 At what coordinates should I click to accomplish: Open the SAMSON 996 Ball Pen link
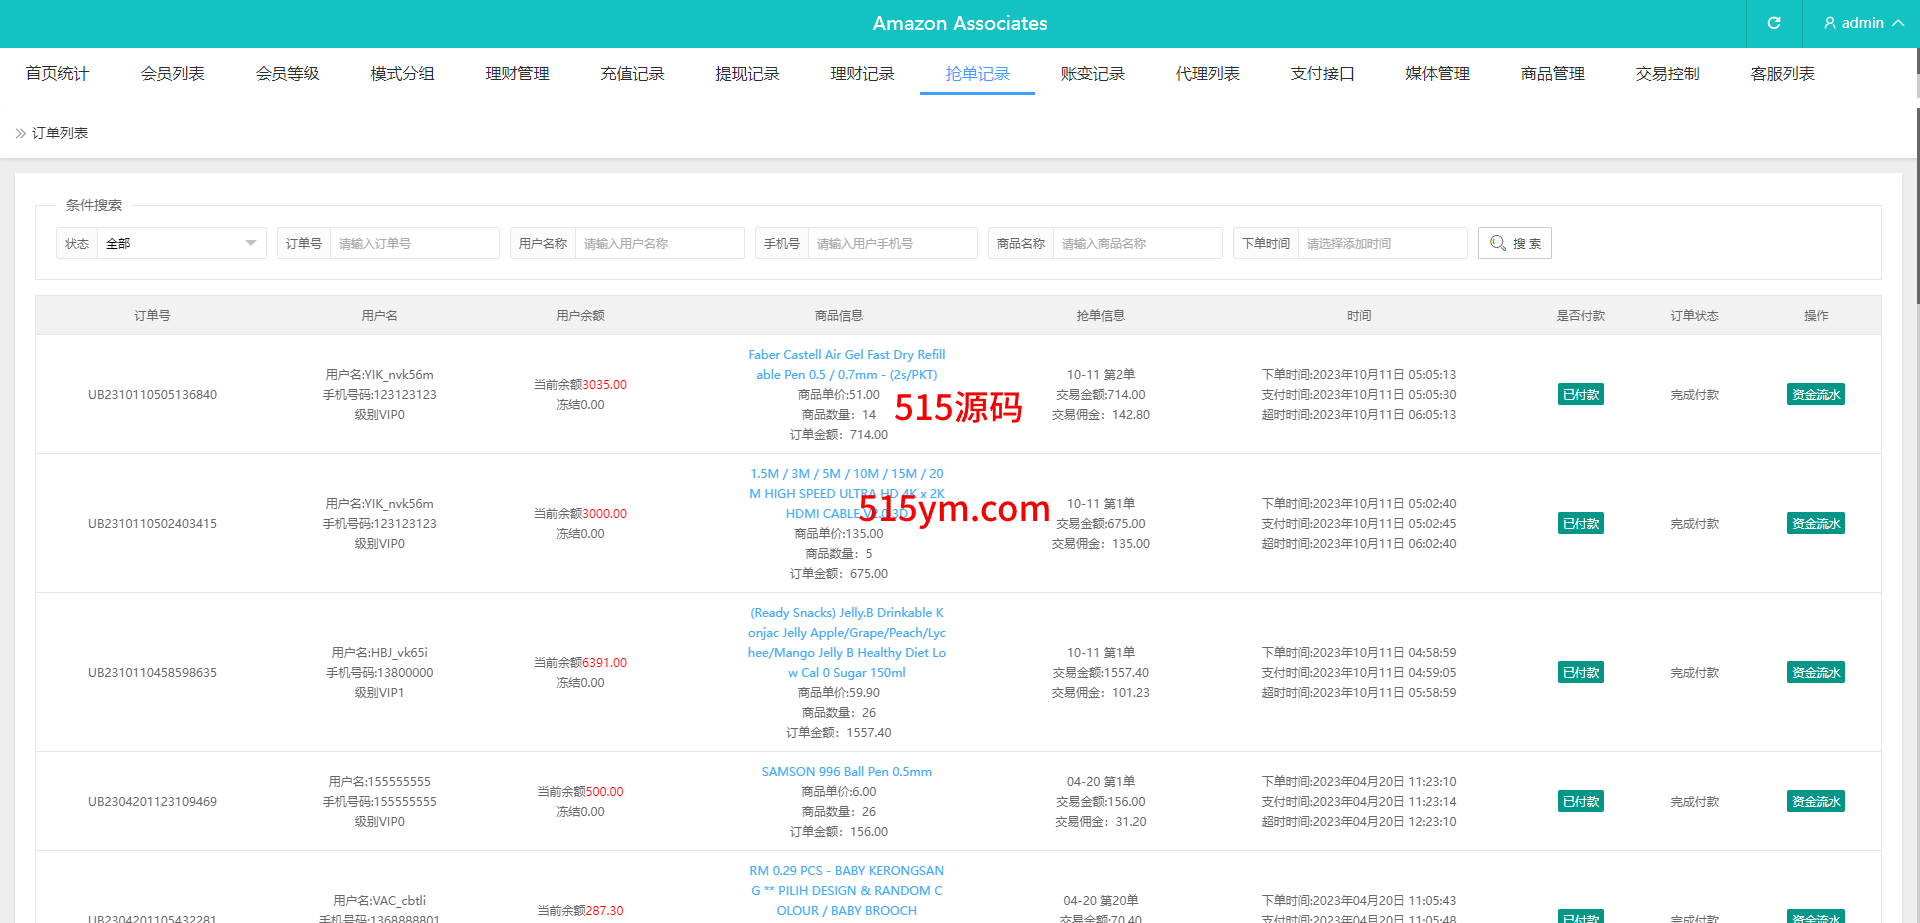[846, 772]
